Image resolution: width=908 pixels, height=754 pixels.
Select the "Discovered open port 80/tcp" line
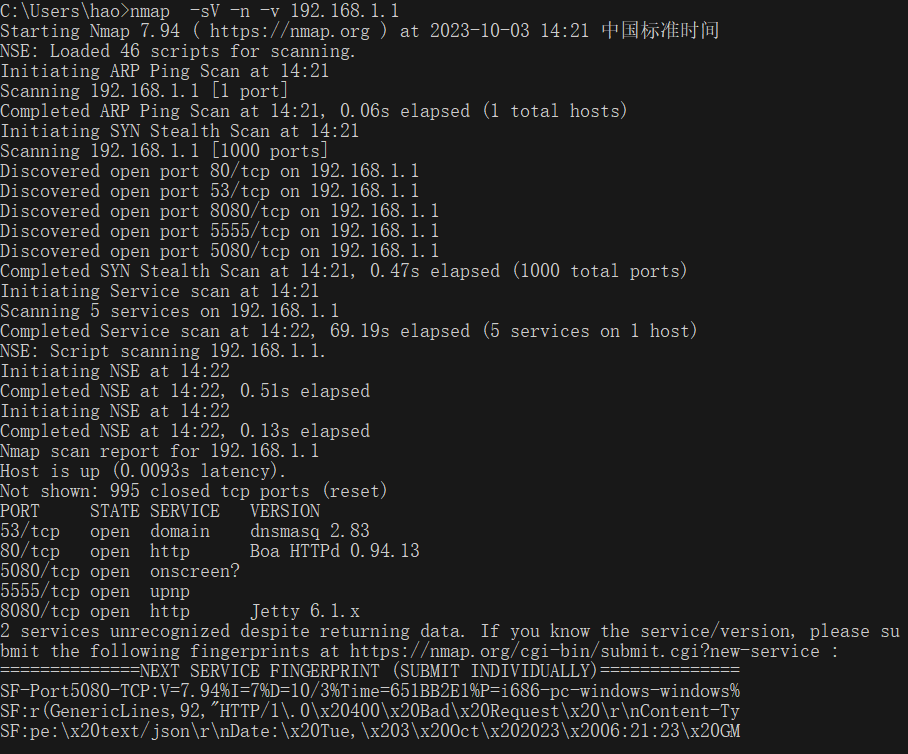point(209,171)
